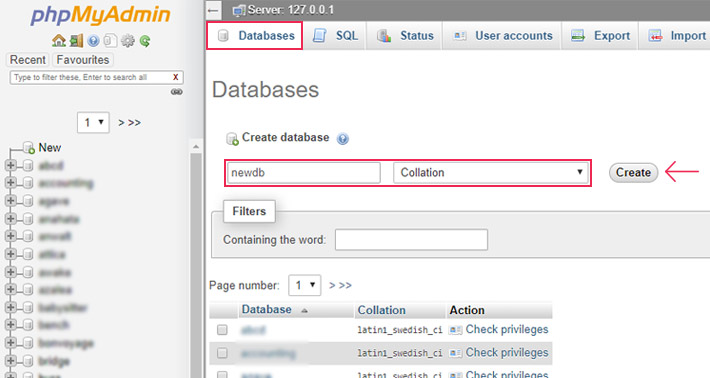Go to the User accounts tab
Image resolution: width=710 pixels, height=378 pixels.
click(x=502, y=35)
